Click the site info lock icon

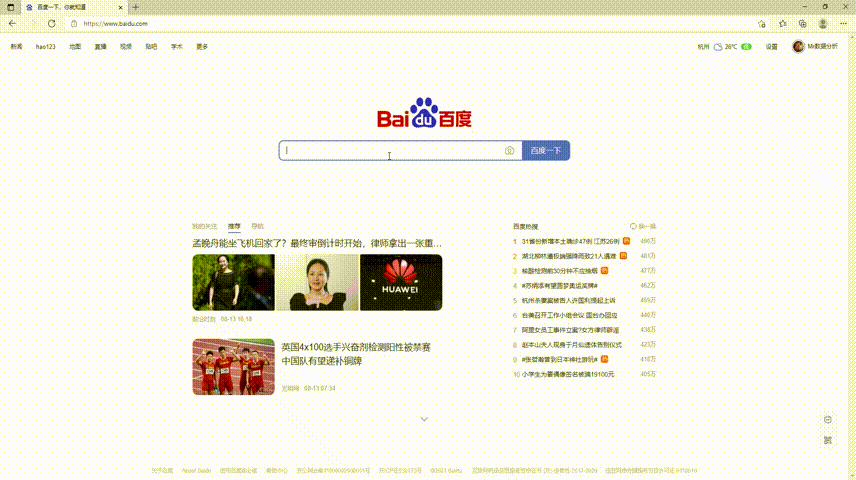click(x=74, y=23)
